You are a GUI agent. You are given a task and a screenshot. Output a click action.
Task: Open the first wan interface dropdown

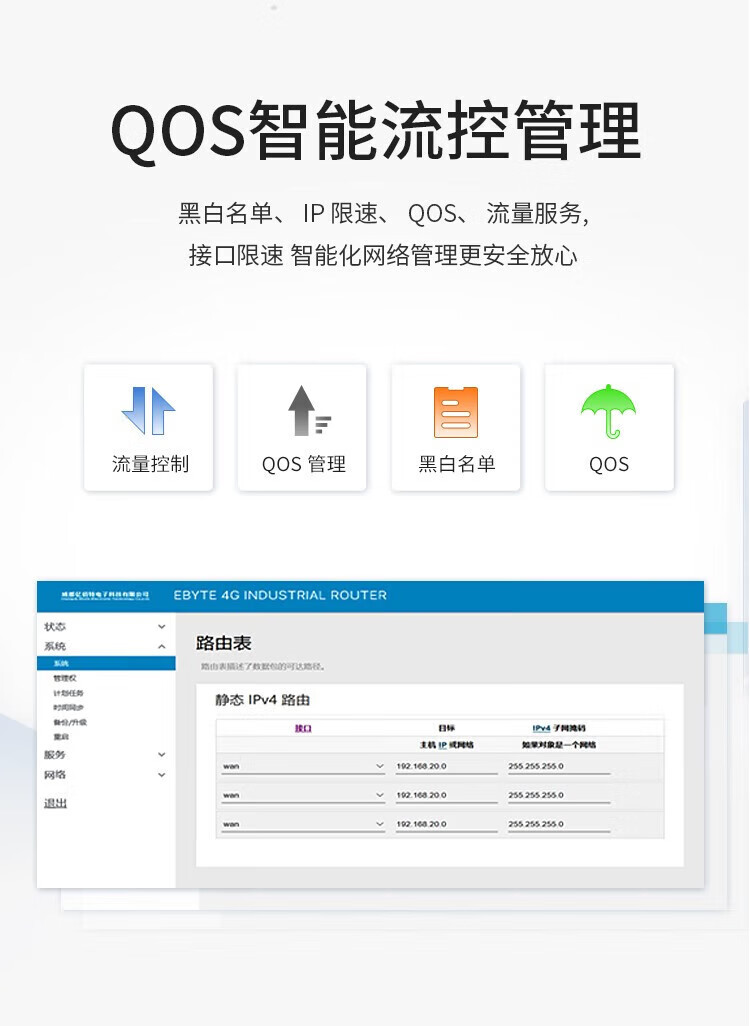(x=302, y=767)
